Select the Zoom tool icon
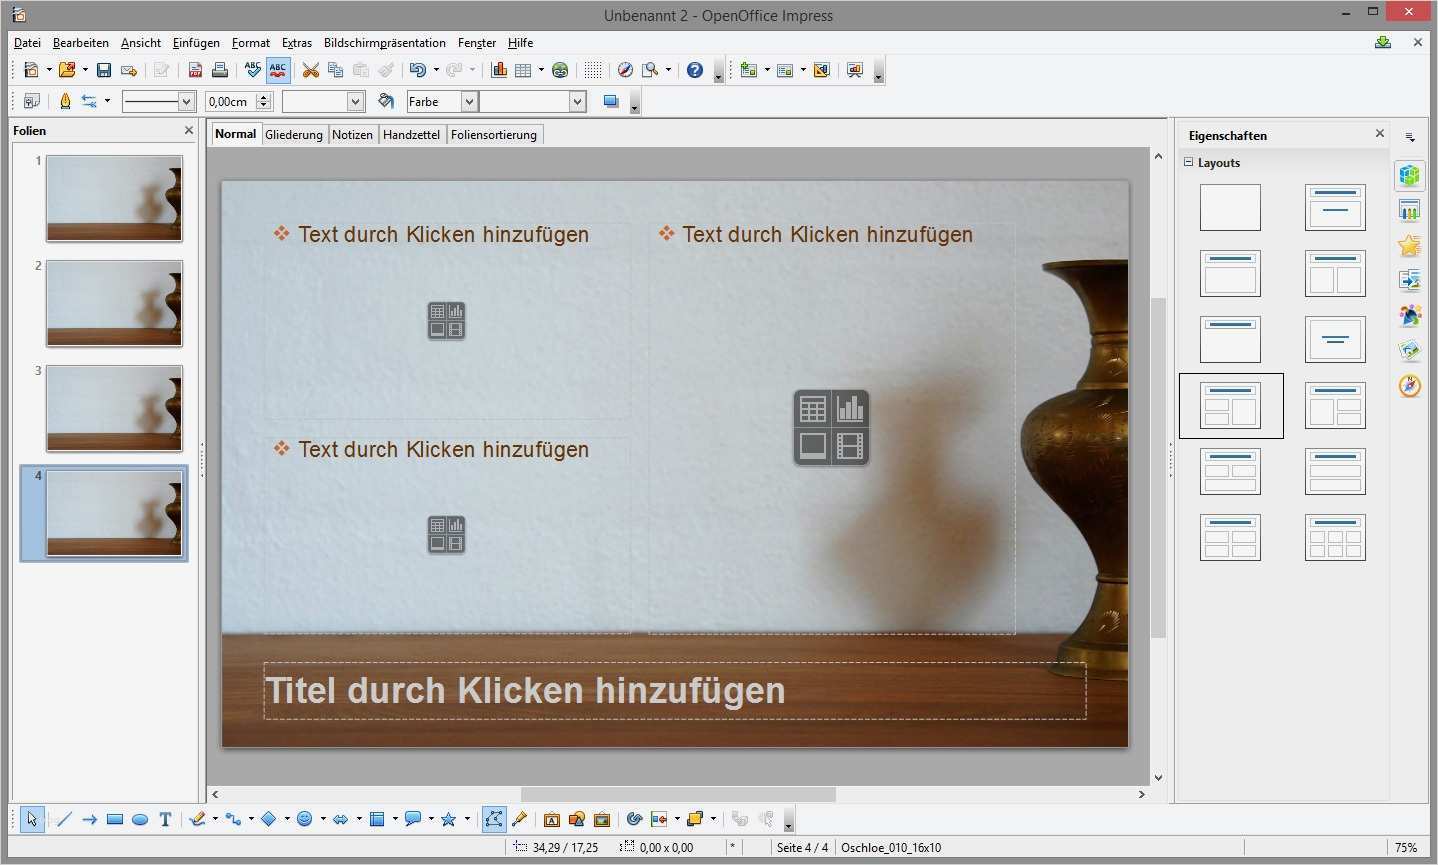Viewport: 1438px width, 865px height. click(x=648, y=69)
